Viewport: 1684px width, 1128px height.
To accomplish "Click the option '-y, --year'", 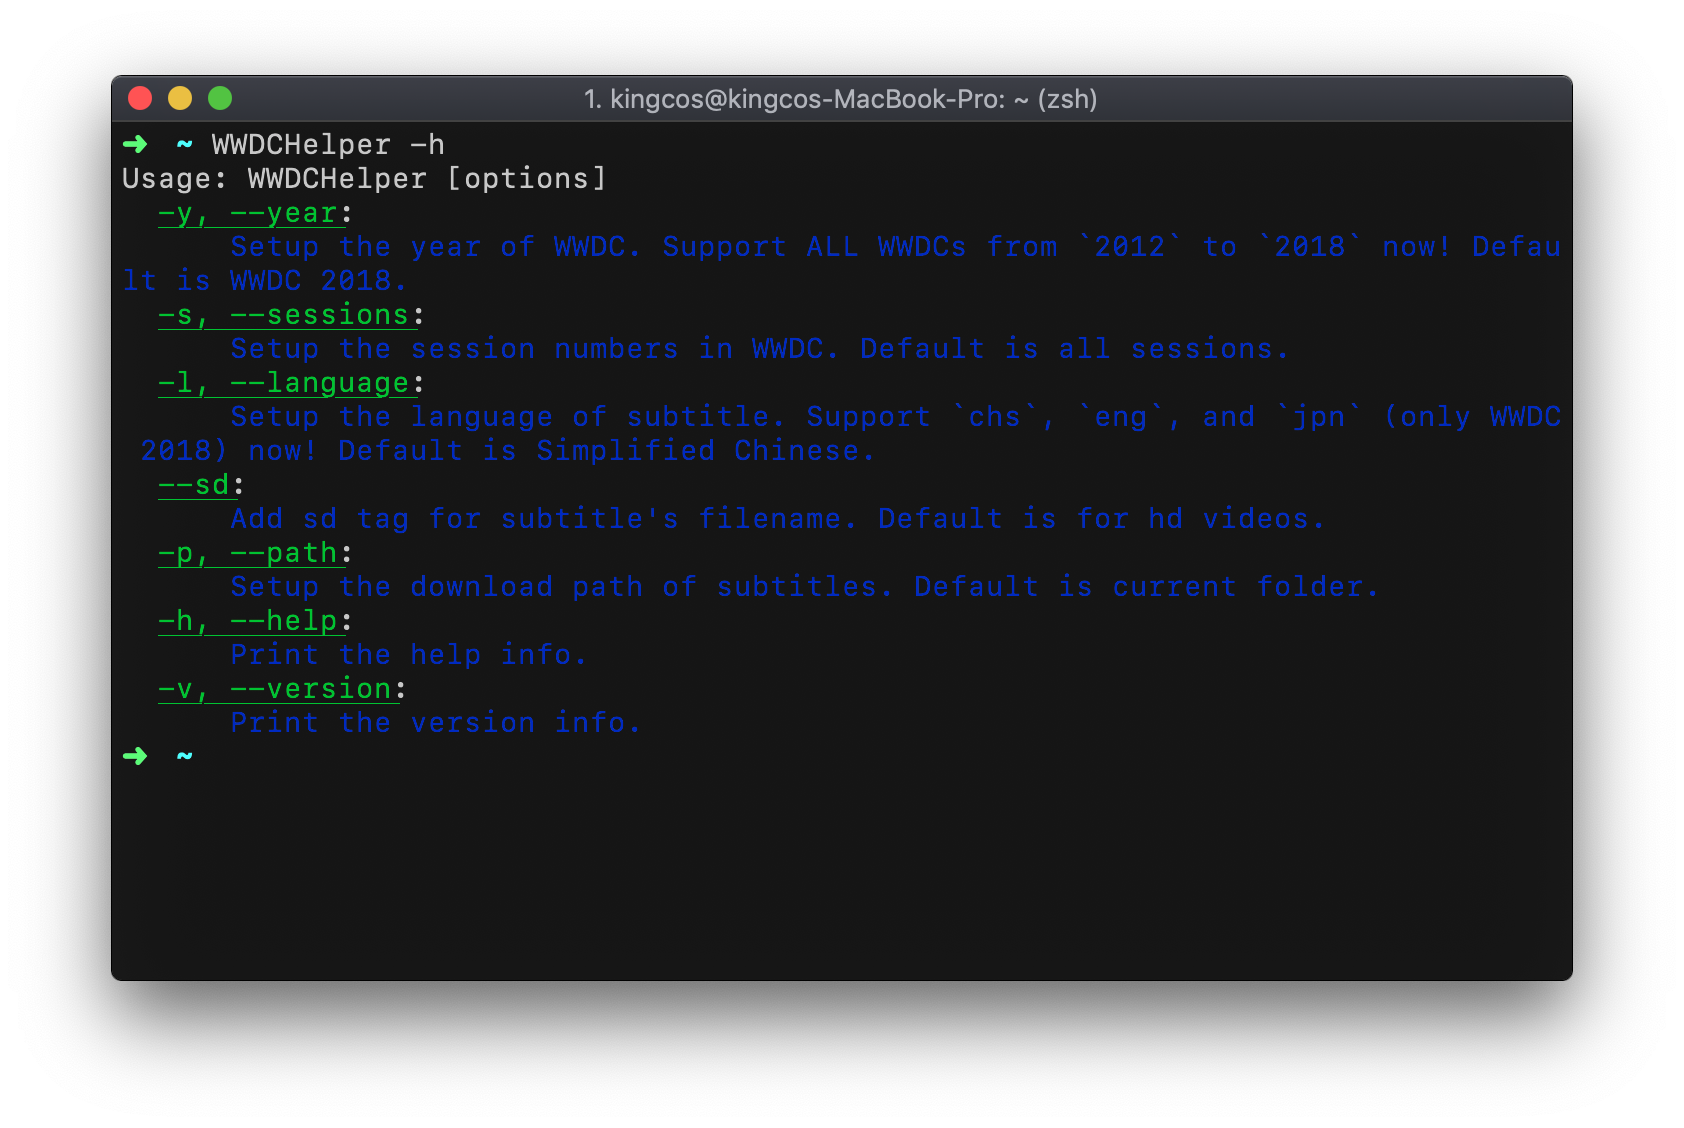I will 247,213.
